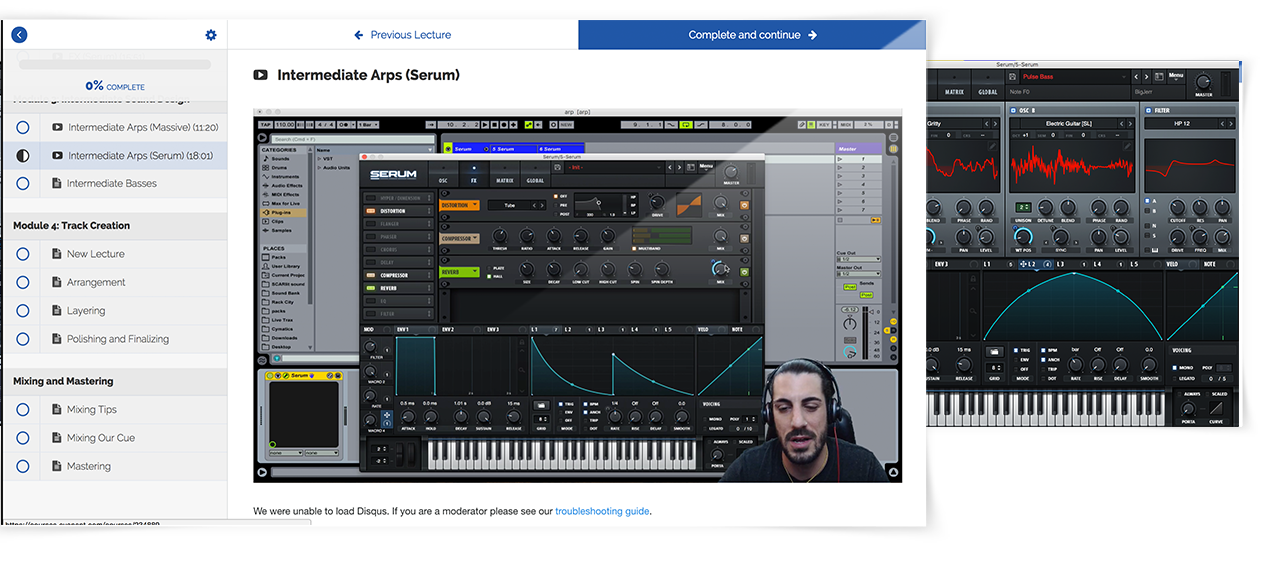Click the back arrow icon in the course sidebar

[19, 35]
